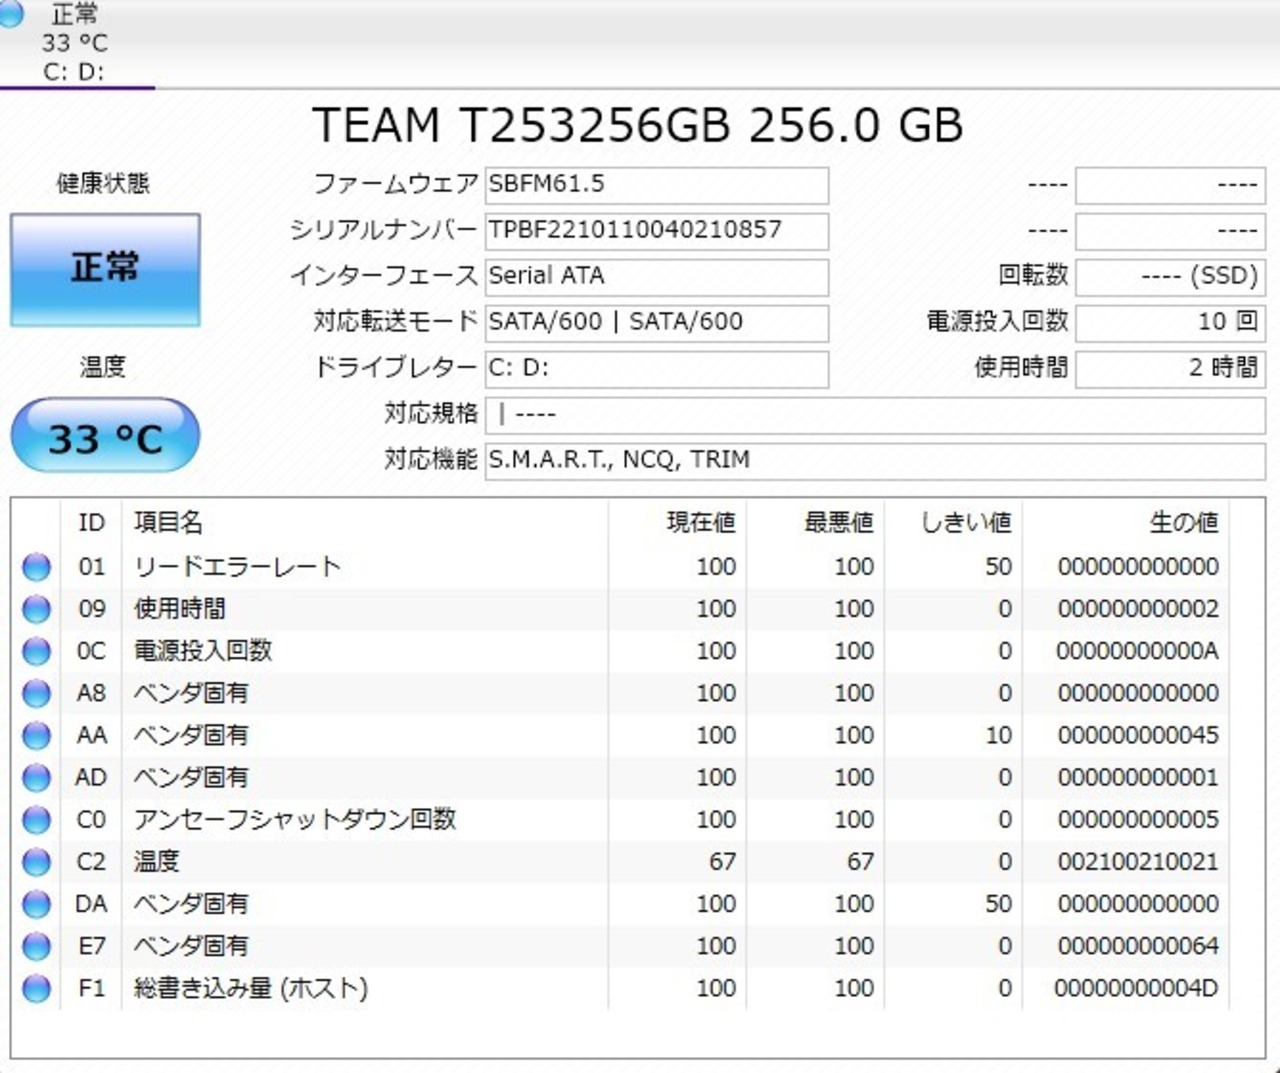Click the 項目名 column header
The image size is (1280, 1073).
click(x=168, y=522)
